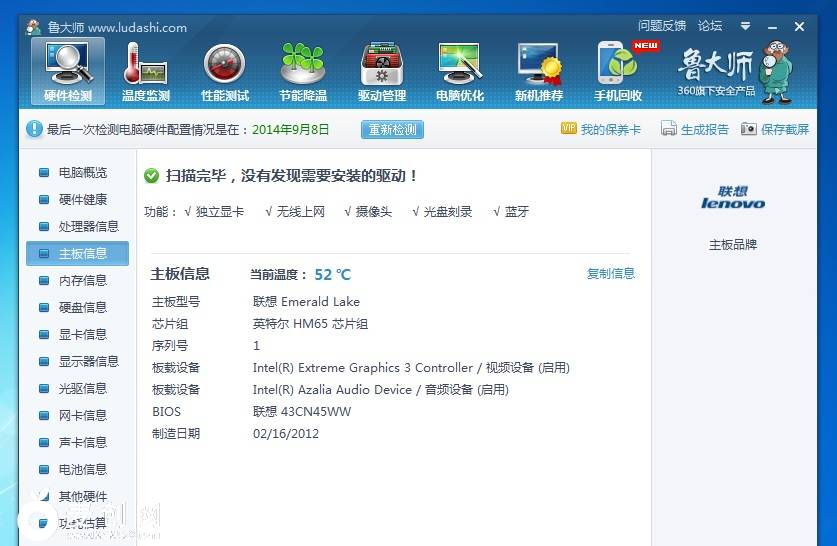Open the title bar dropdown menu arrow
Screen dimensions: 837x546
pyautogui.click(x=745, y=26)
